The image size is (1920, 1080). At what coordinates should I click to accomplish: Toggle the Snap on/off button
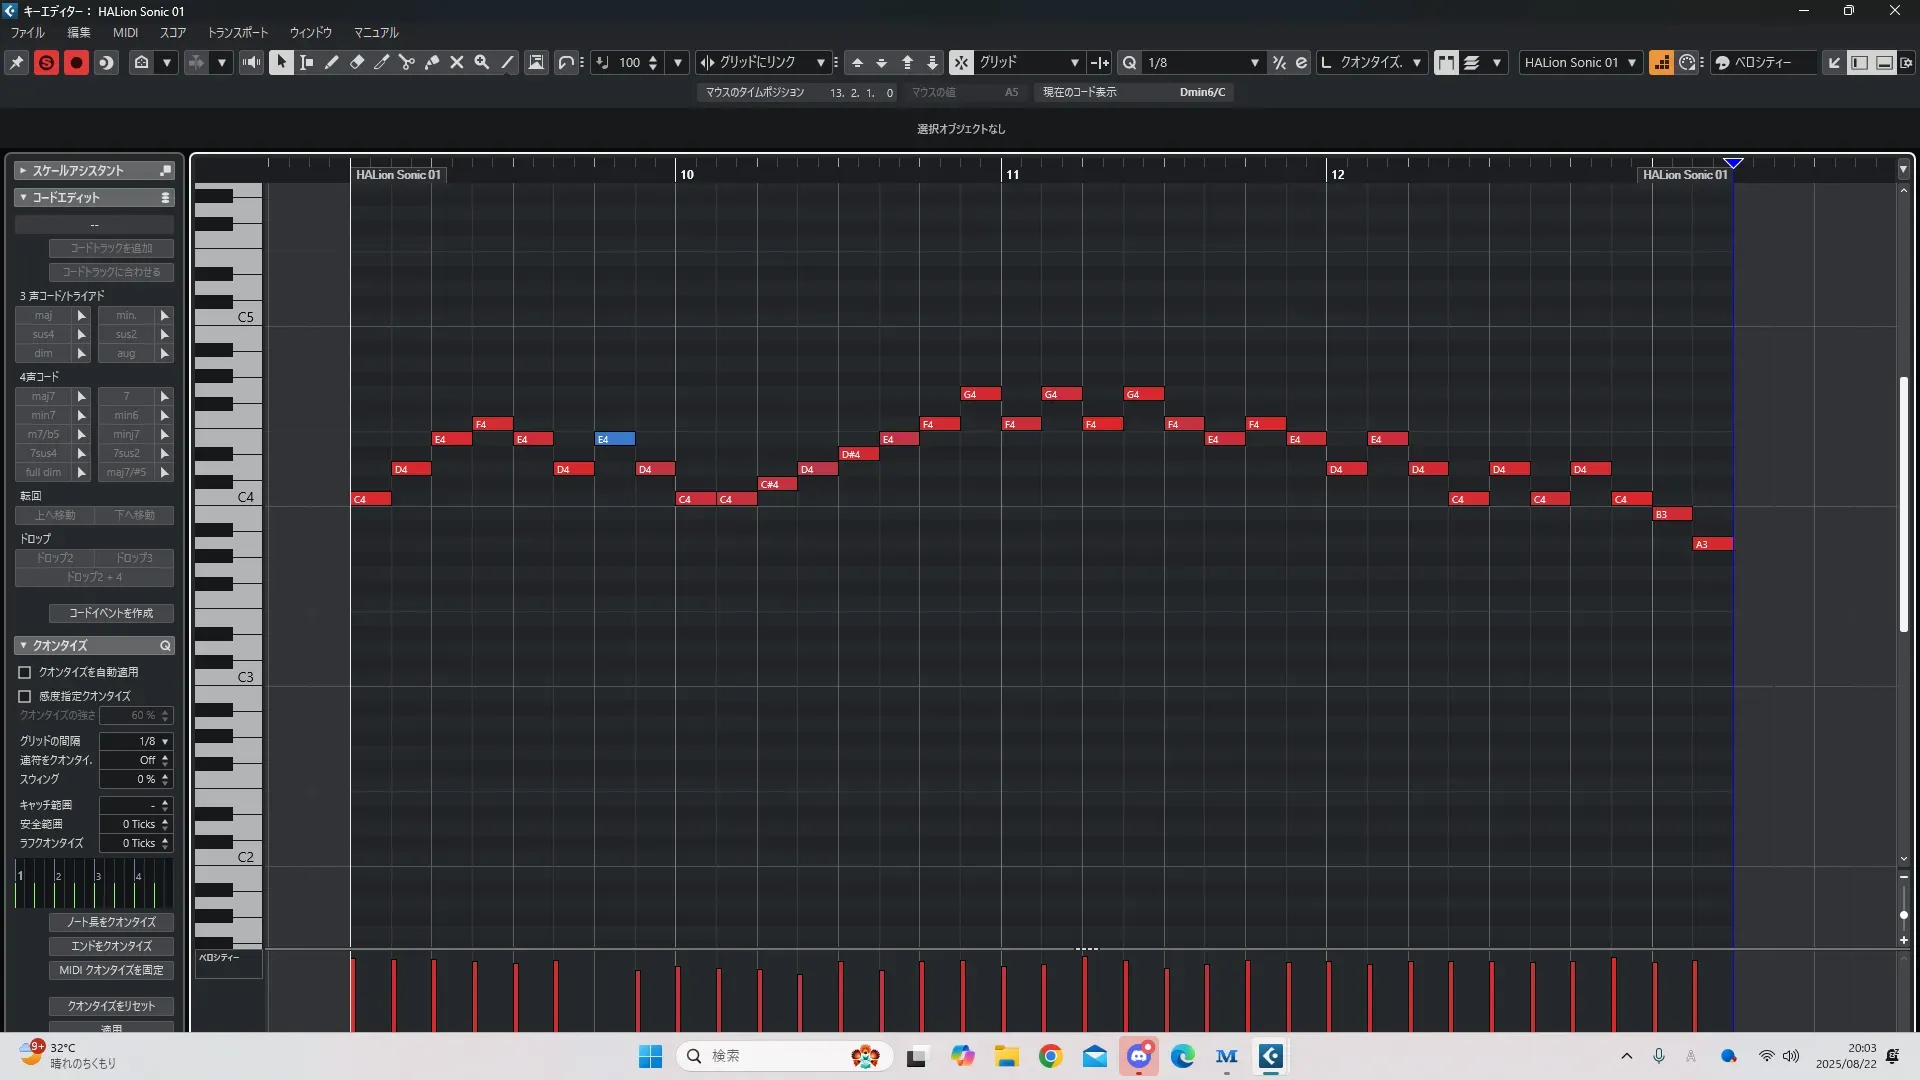point(960,62)
